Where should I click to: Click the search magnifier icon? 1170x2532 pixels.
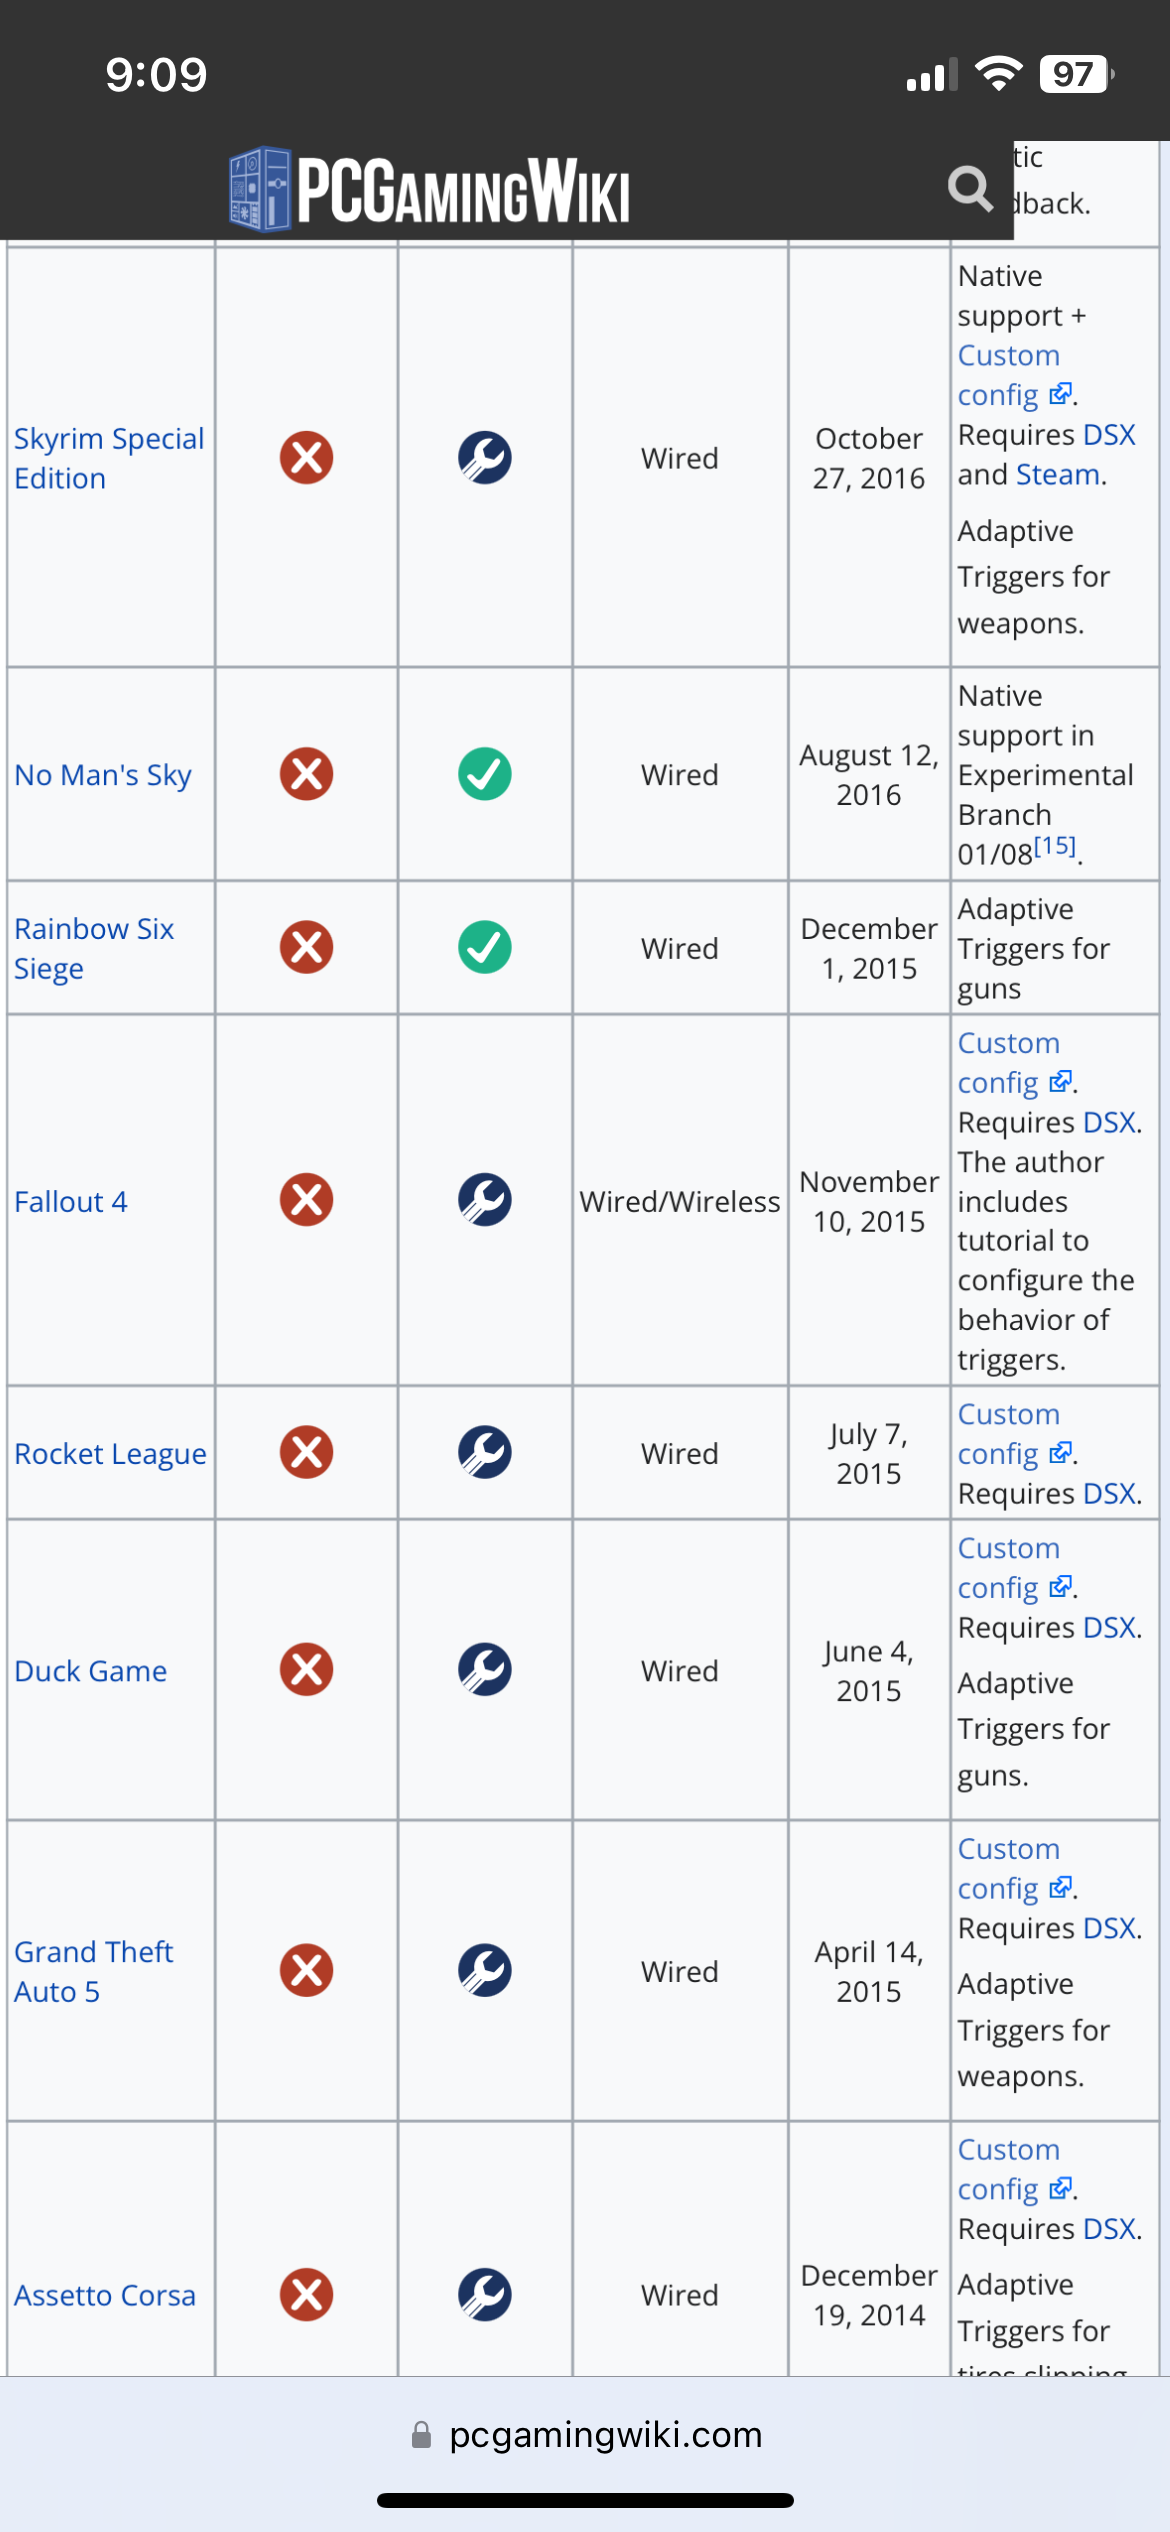point(969,188)
